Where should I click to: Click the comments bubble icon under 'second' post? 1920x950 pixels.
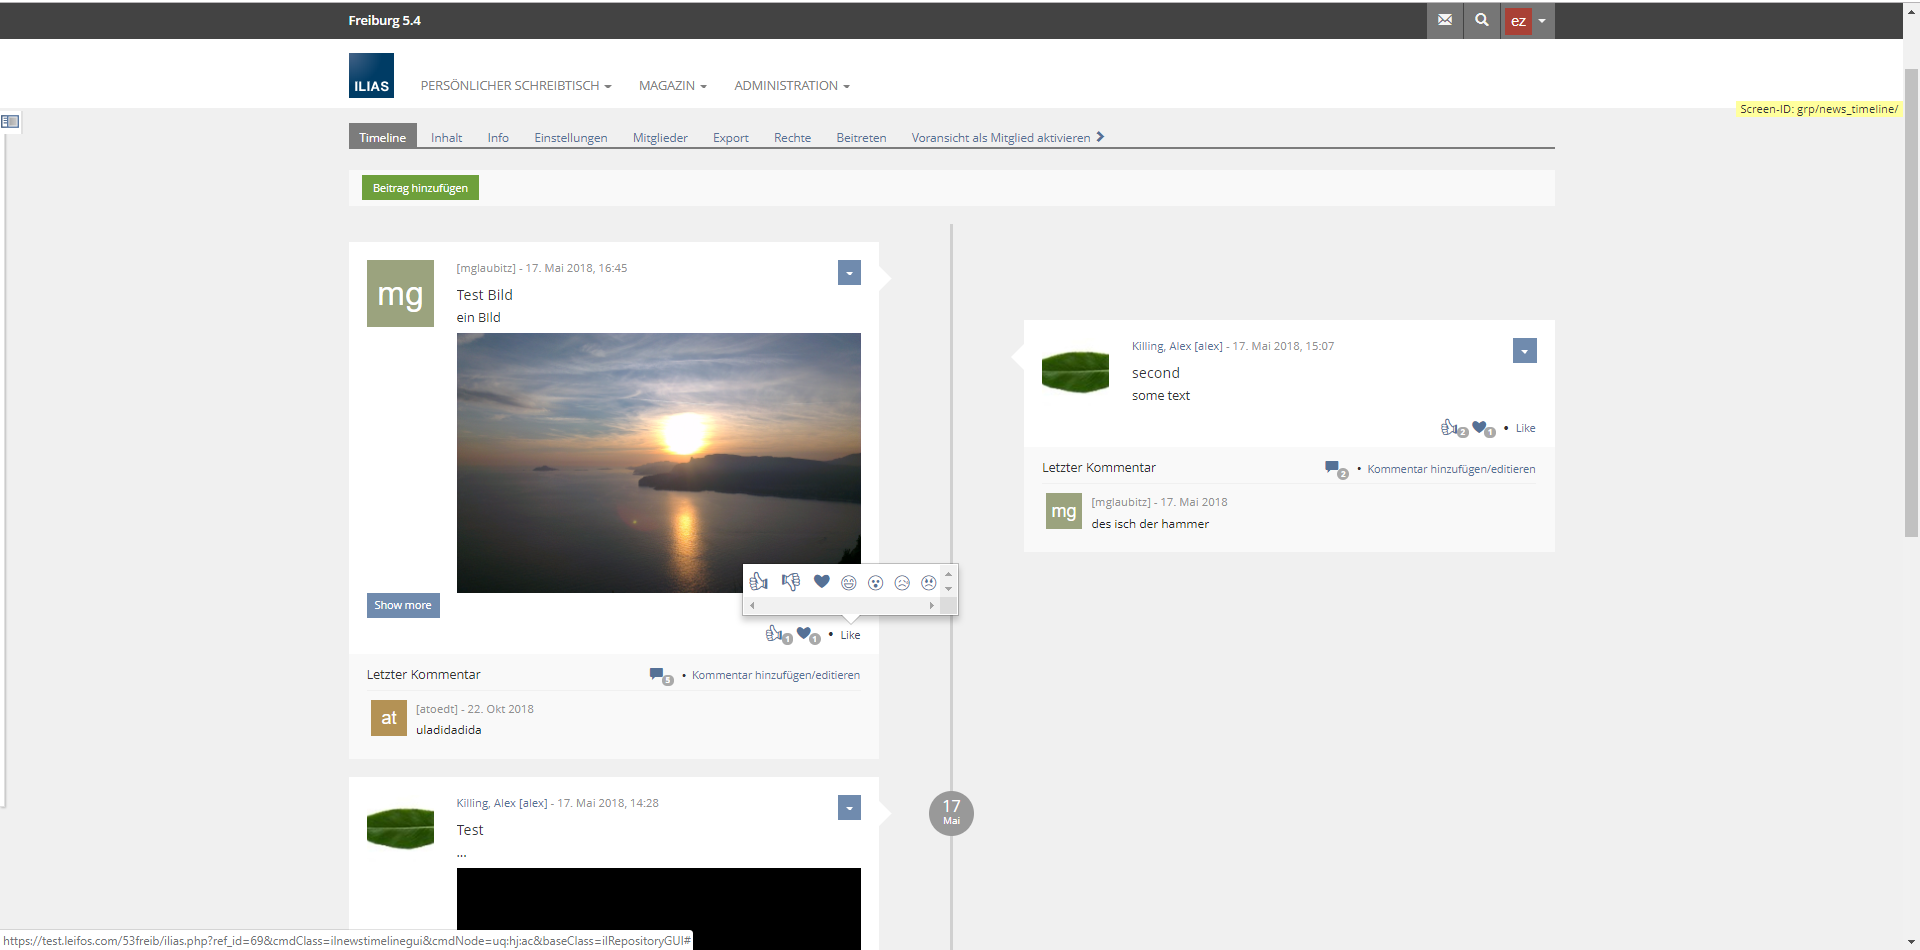coord(1333,468)
